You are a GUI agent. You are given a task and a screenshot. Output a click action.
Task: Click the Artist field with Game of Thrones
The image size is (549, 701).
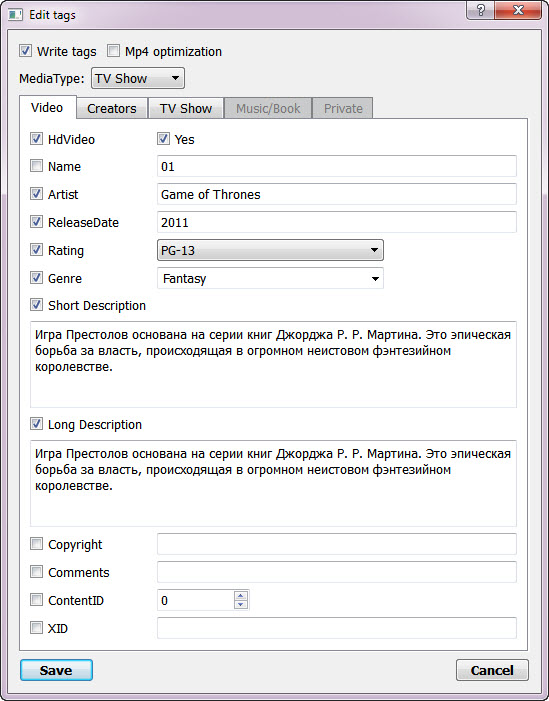337,194
